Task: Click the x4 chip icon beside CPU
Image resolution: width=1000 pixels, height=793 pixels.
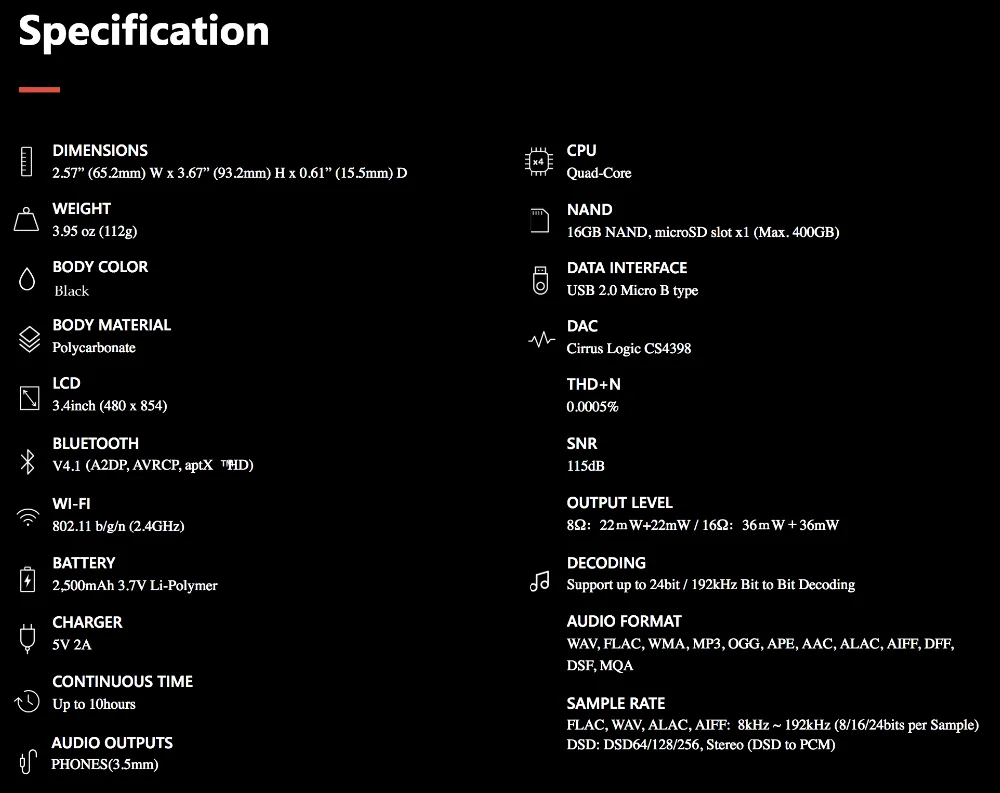Action: 539,161
